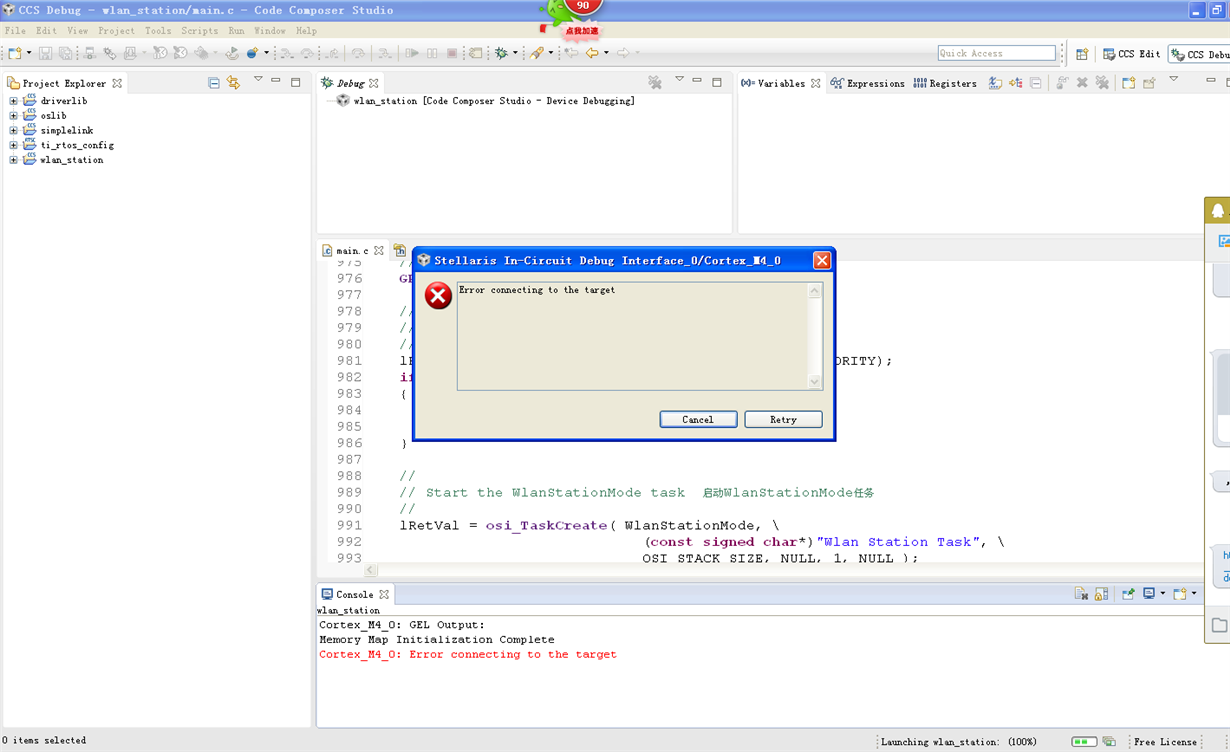The width and height of the screenshot is (1230, 752).
Task: Pin the Console view
Action: tap(1128, 593)
